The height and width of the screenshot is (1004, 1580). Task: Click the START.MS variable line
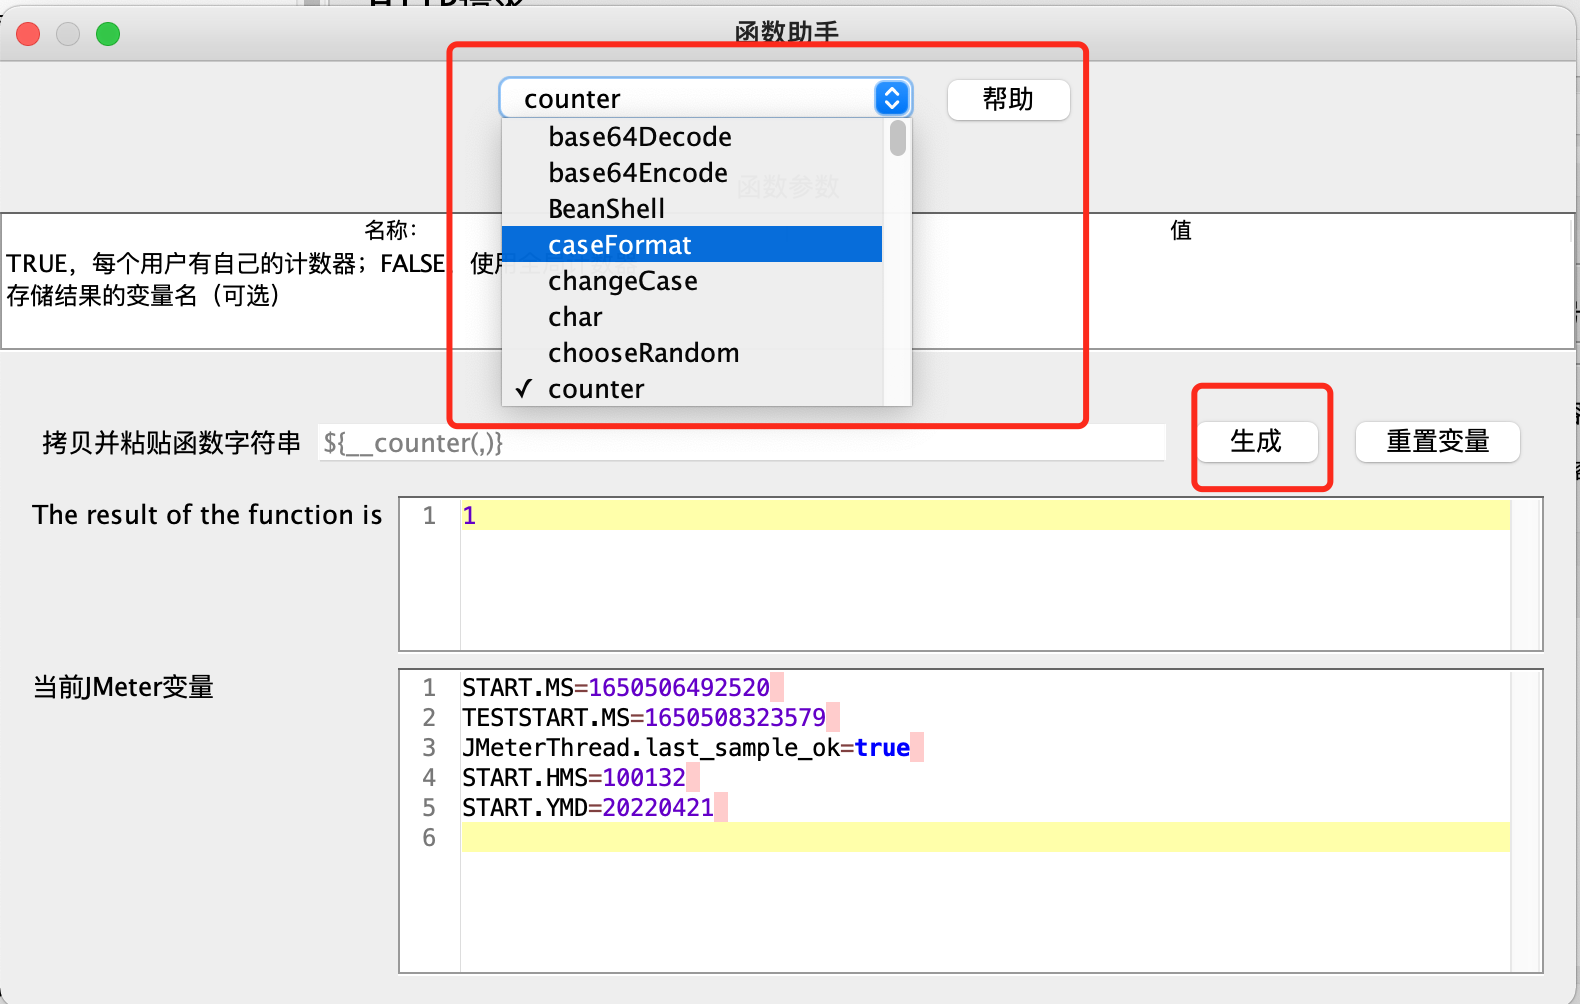[x=616, y=688]
